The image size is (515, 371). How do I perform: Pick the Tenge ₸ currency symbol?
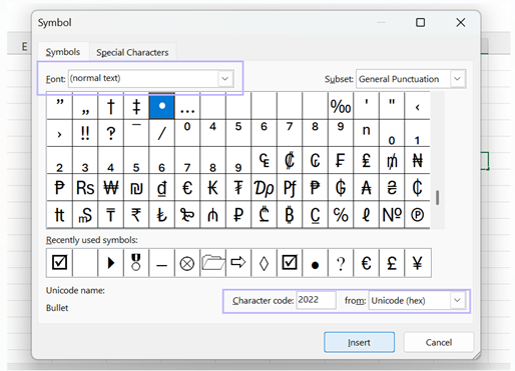coord(111,215)
